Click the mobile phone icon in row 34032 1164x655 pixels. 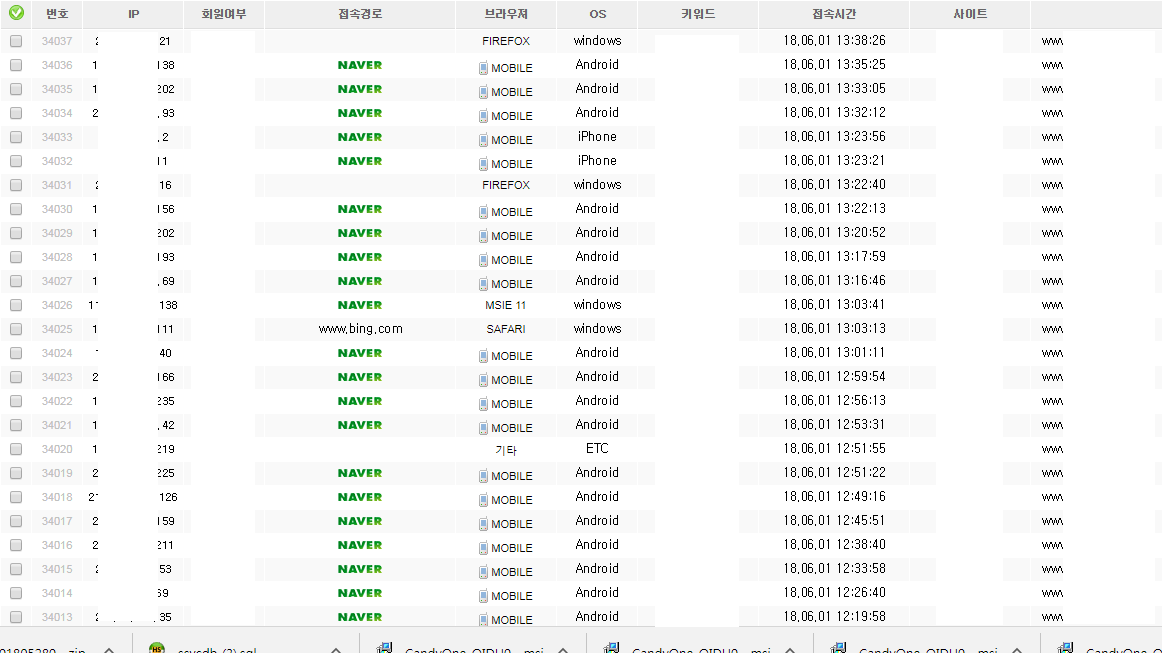483,164
